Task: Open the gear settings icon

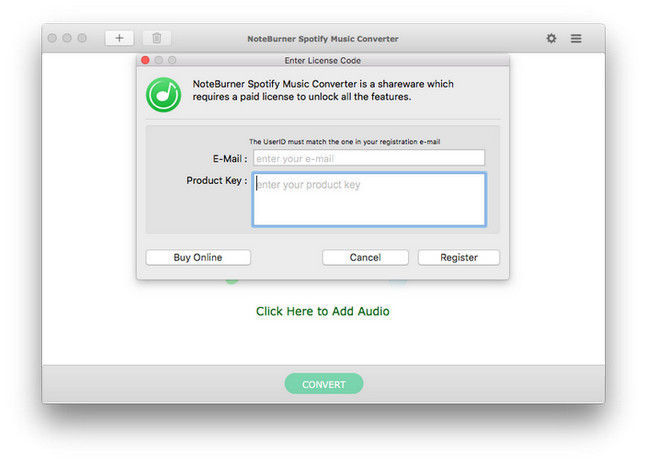Action: (x=551, y=38)
